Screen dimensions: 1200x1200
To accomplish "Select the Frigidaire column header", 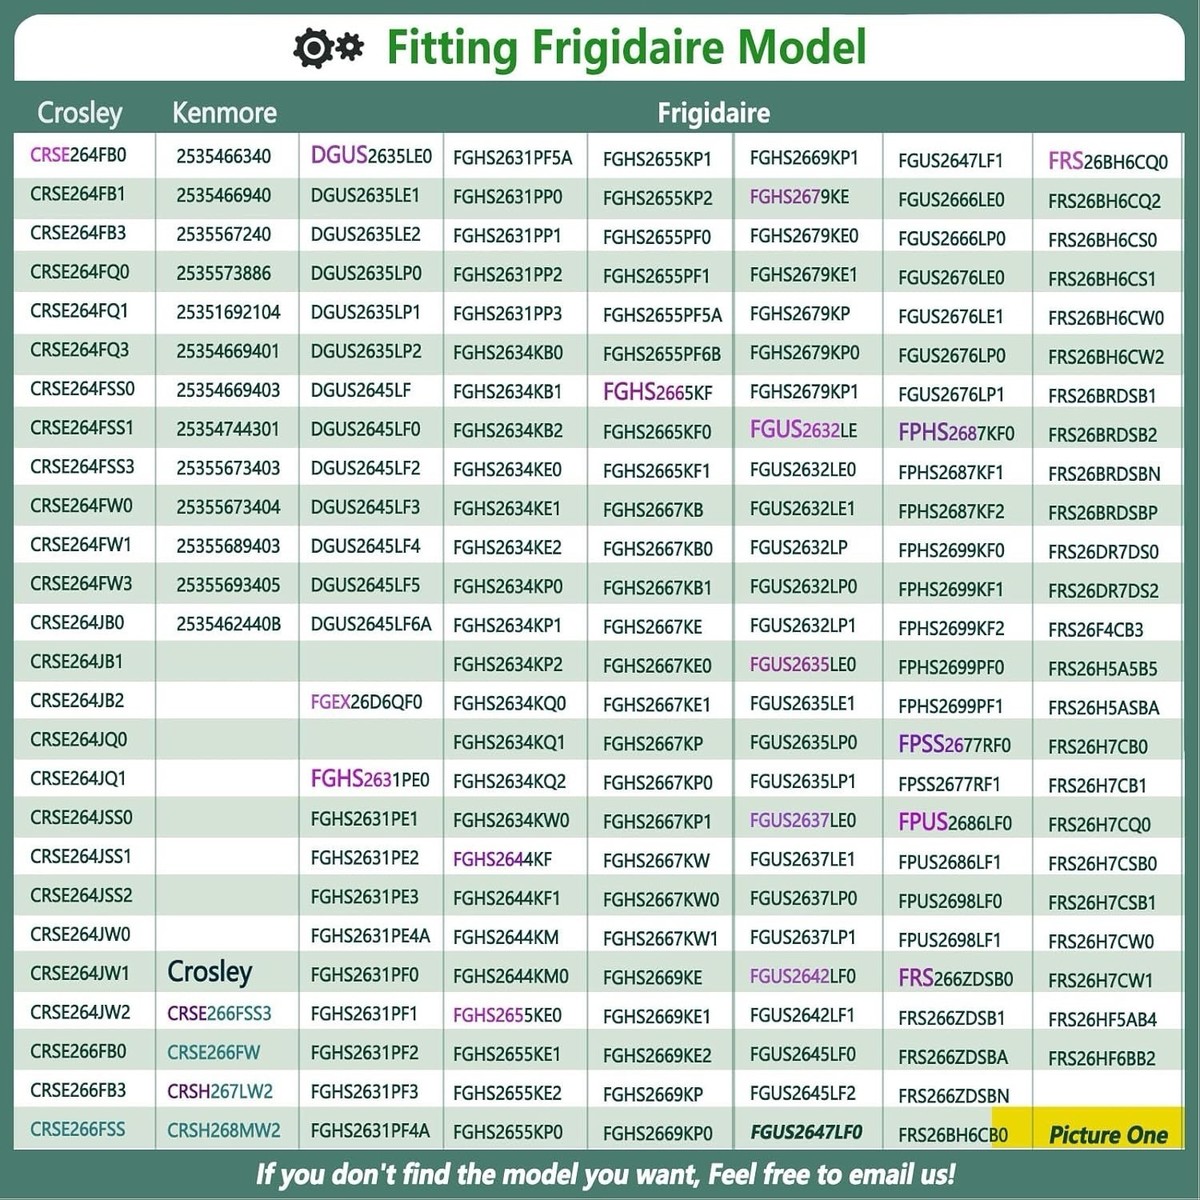I will tap(713, 113).
